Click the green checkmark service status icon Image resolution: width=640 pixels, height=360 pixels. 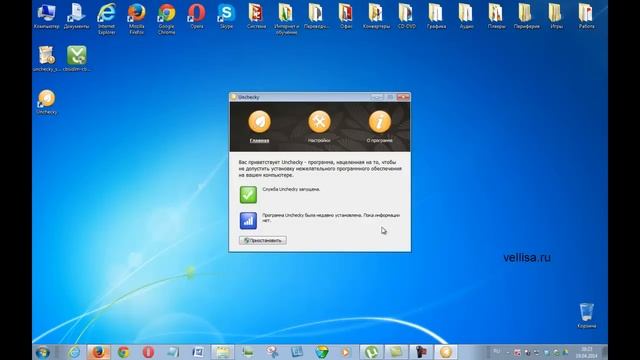(x=248, y=195)
